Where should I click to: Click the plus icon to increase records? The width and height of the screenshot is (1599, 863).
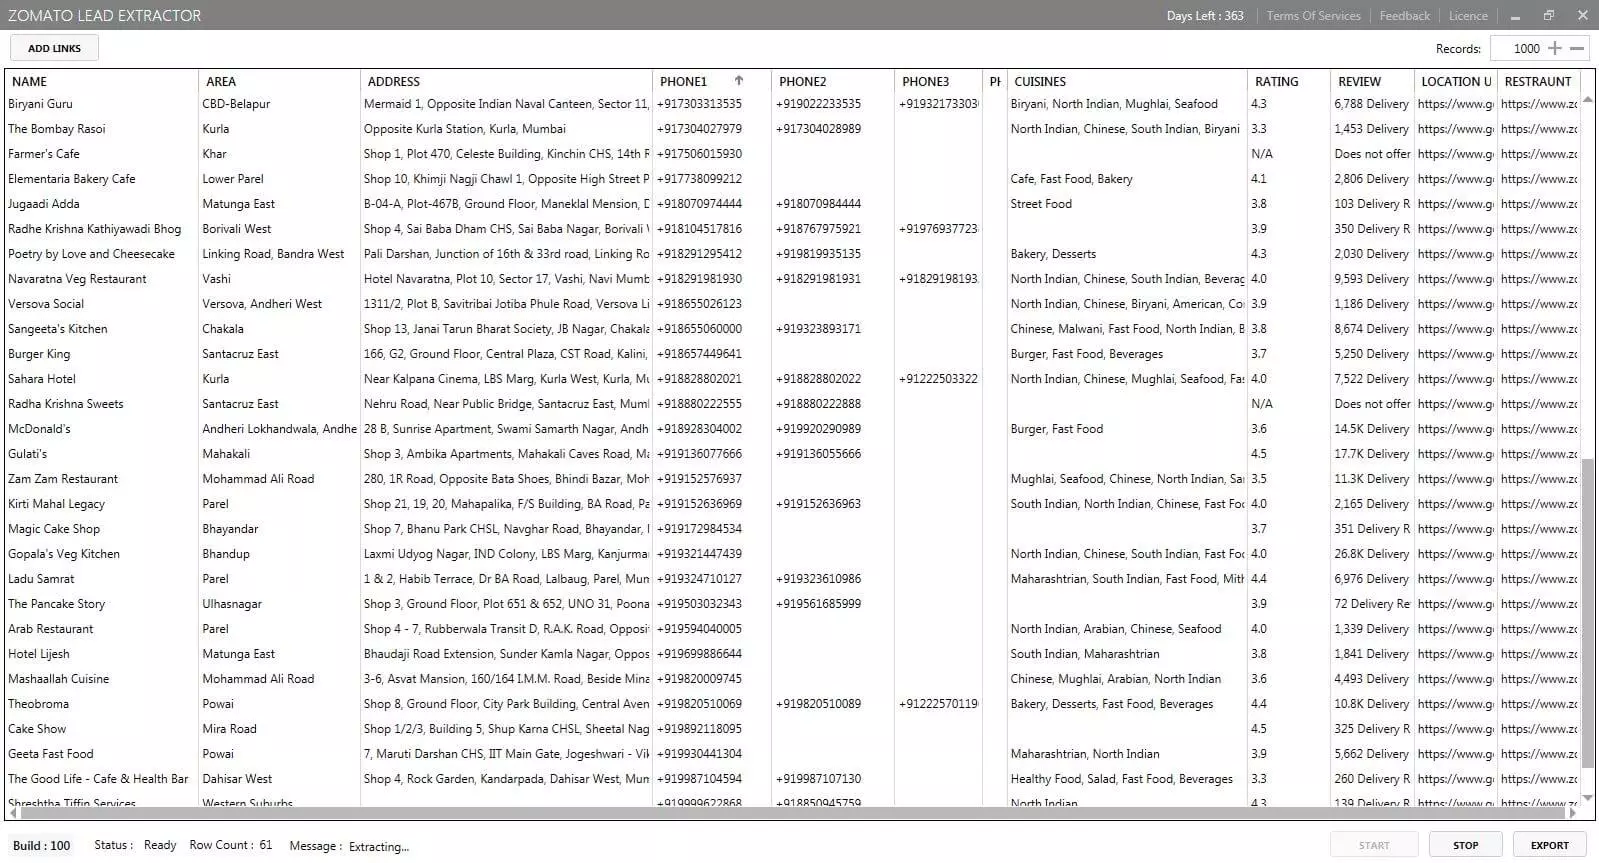coord(1554,48)
